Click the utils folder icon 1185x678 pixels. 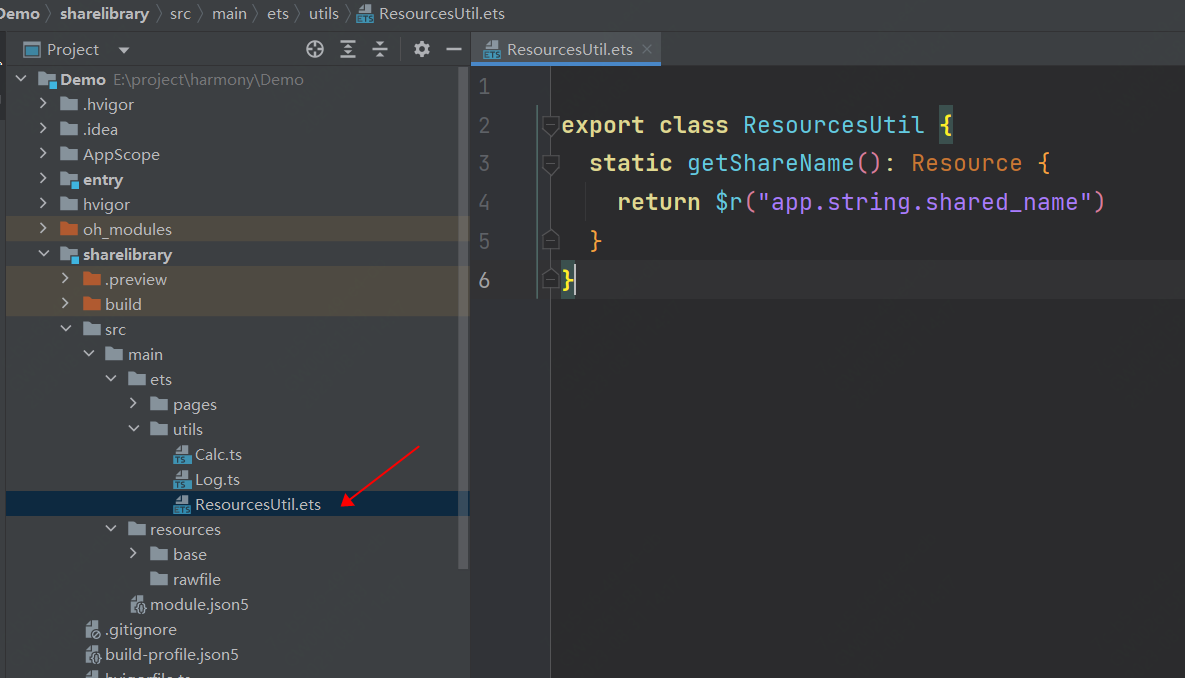tap(159, 429)
